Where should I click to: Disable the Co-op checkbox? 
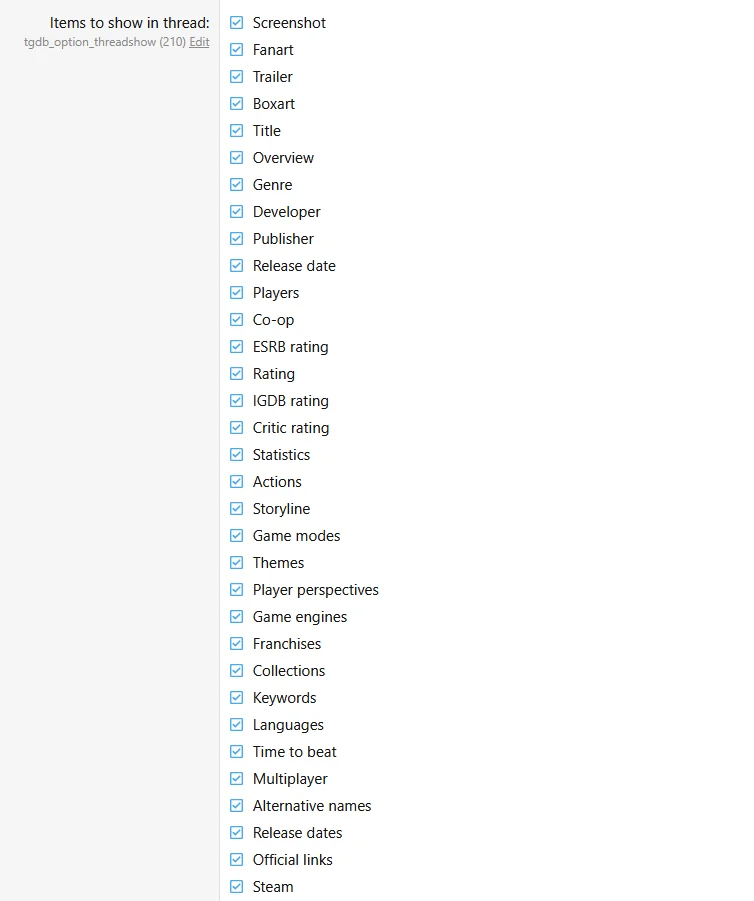236,319
